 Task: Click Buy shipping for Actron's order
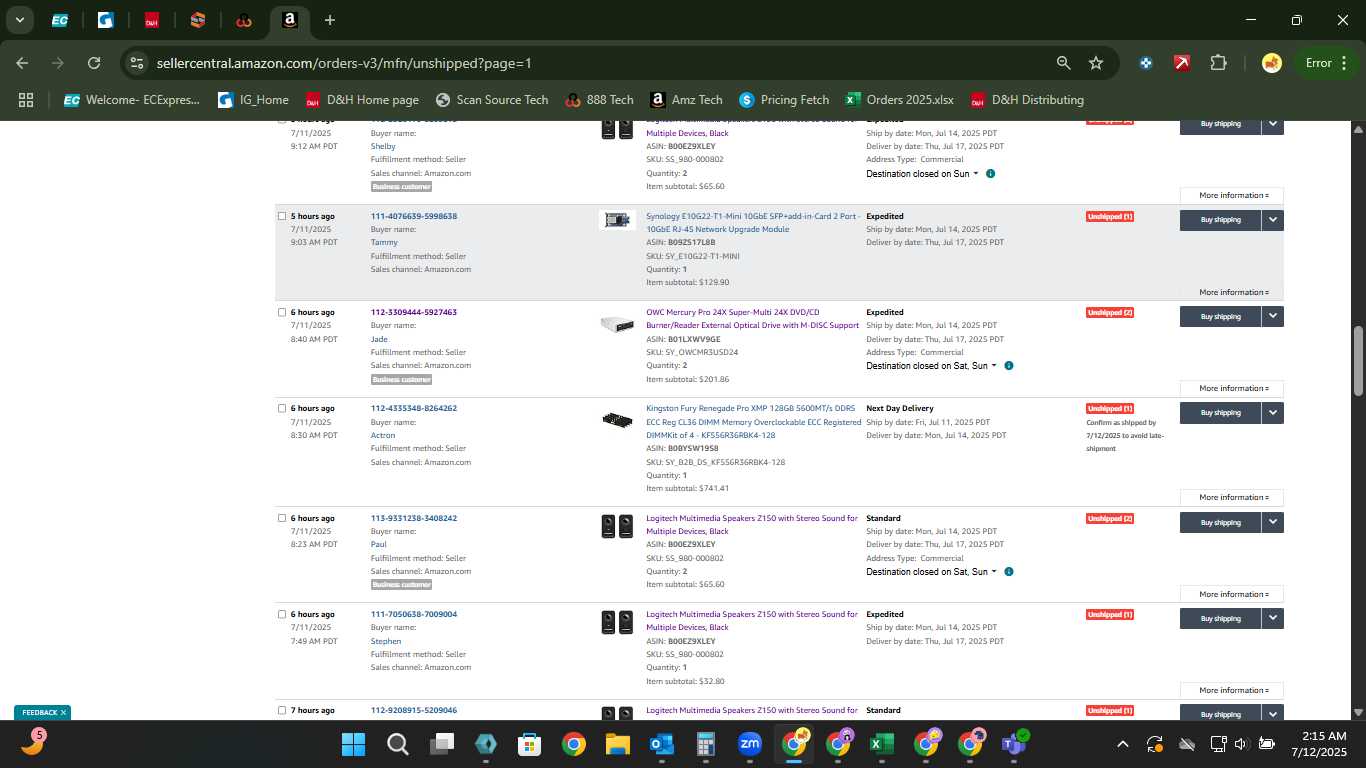1220,412
